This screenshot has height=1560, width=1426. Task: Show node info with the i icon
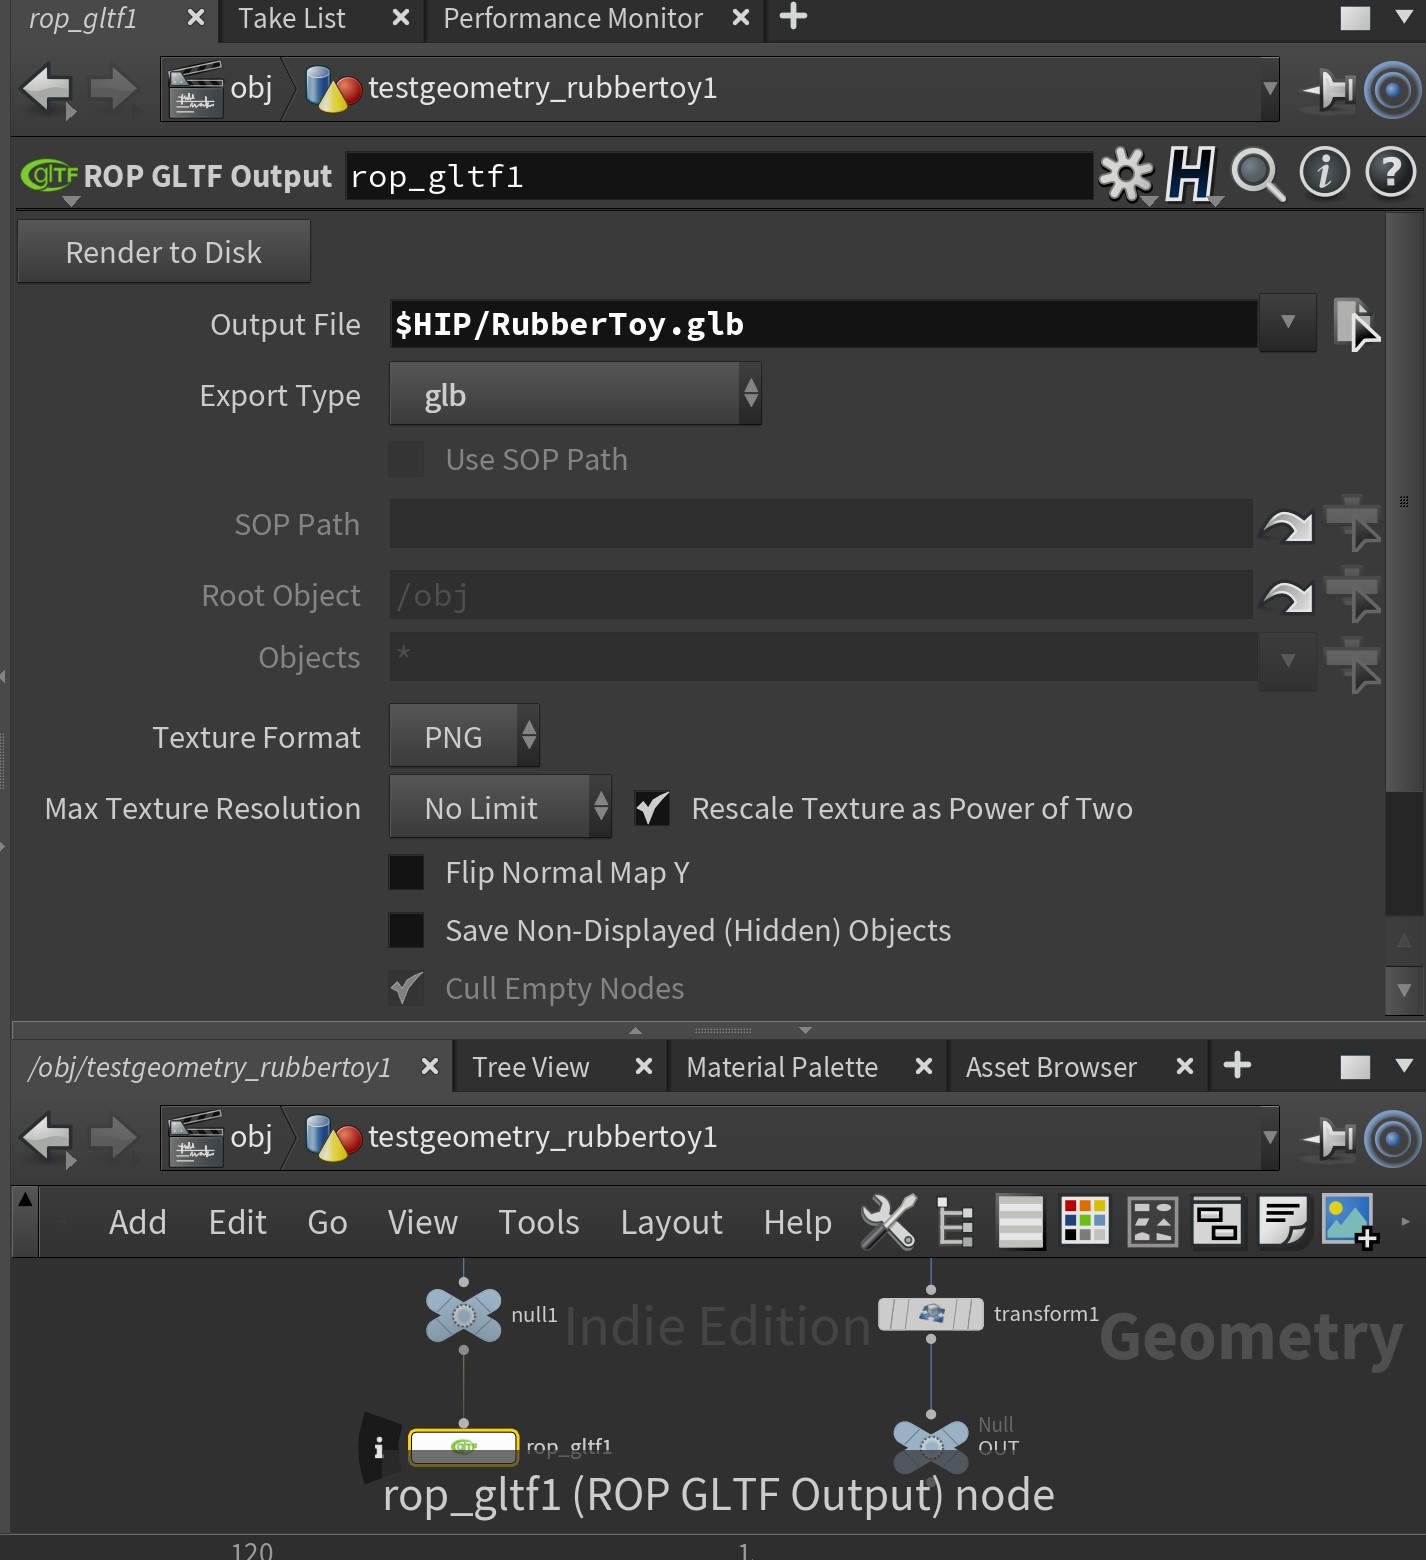[x=1324, y=173]
